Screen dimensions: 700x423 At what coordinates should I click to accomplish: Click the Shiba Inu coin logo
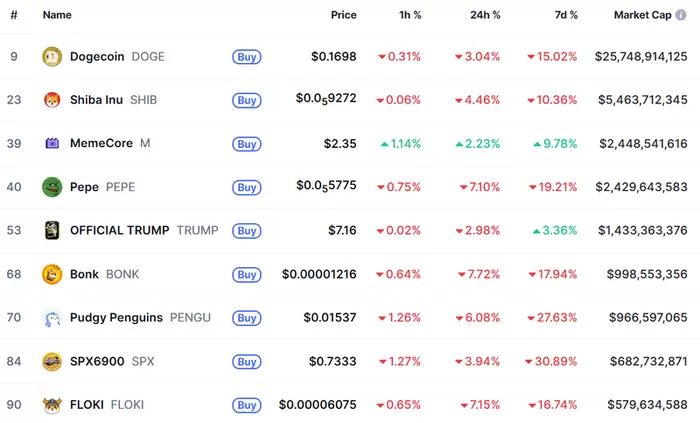click(52, 100)
